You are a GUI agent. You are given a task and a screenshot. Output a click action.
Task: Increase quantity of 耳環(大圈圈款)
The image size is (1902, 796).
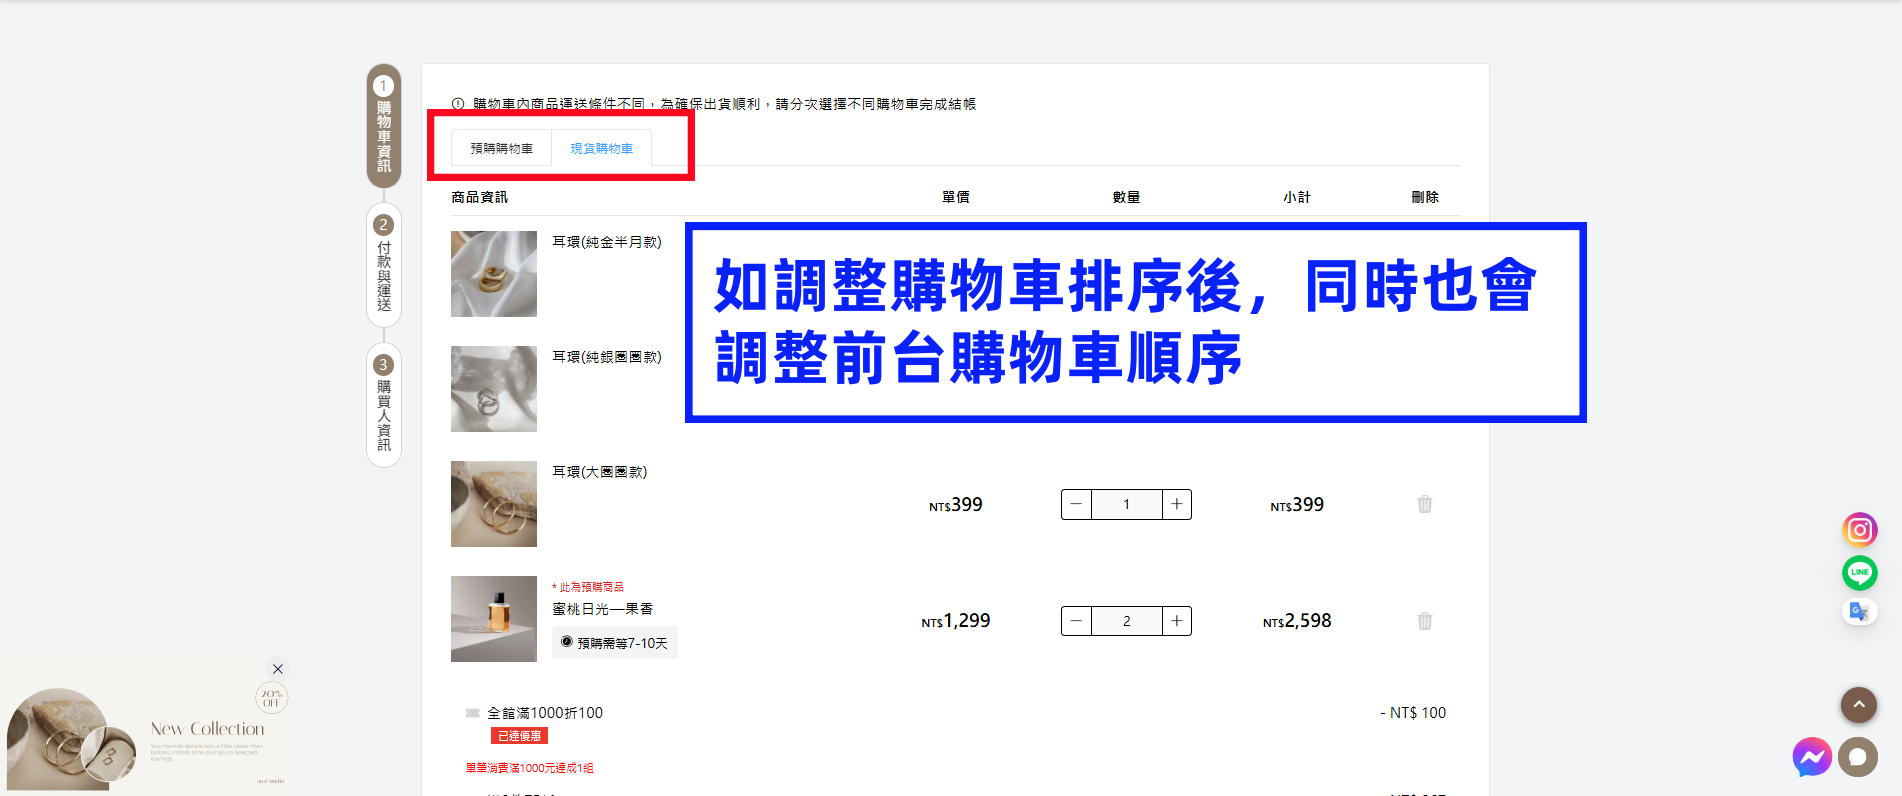(1177, 504)
